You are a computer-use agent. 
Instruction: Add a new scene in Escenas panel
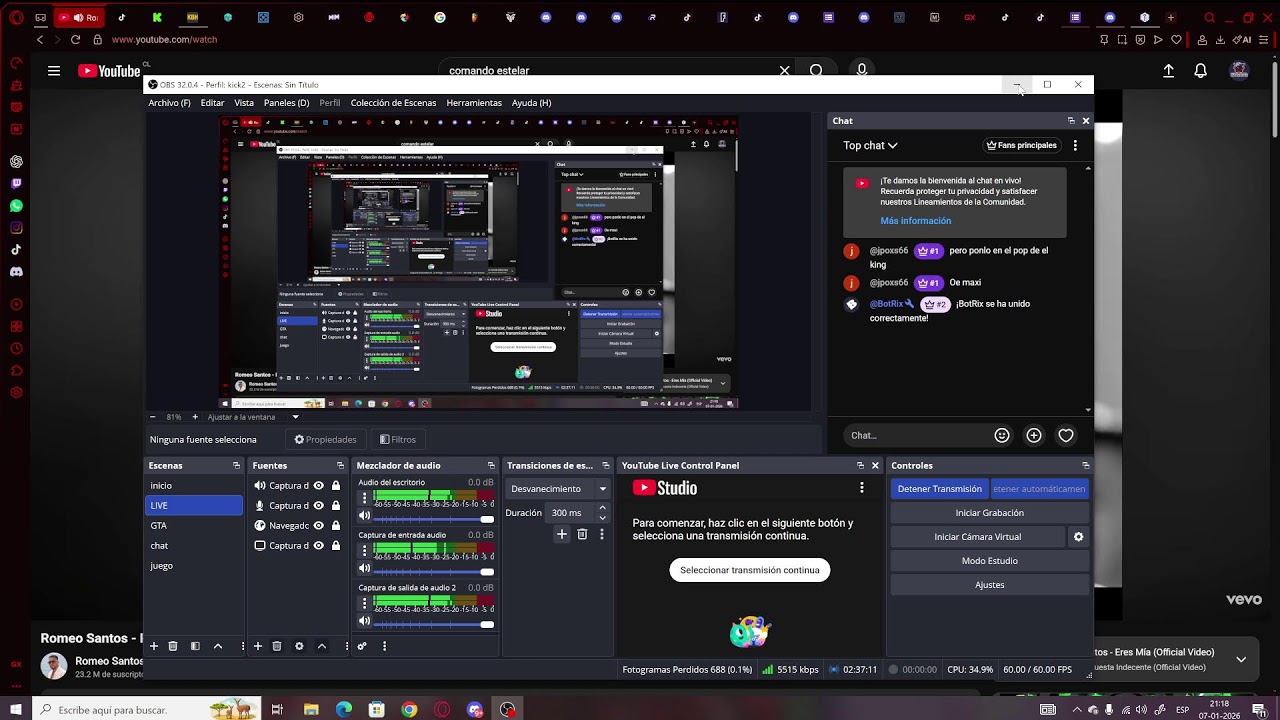pos(154,646)
